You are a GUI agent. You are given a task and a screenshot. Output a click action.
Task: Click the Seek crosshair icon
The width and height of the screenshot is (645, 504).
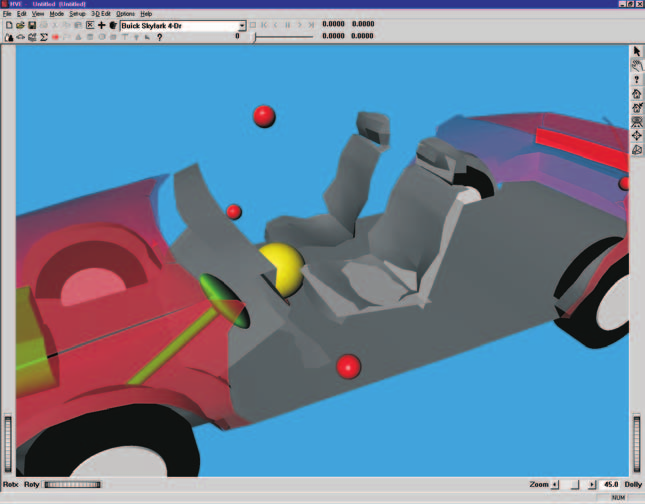[637, 136]
